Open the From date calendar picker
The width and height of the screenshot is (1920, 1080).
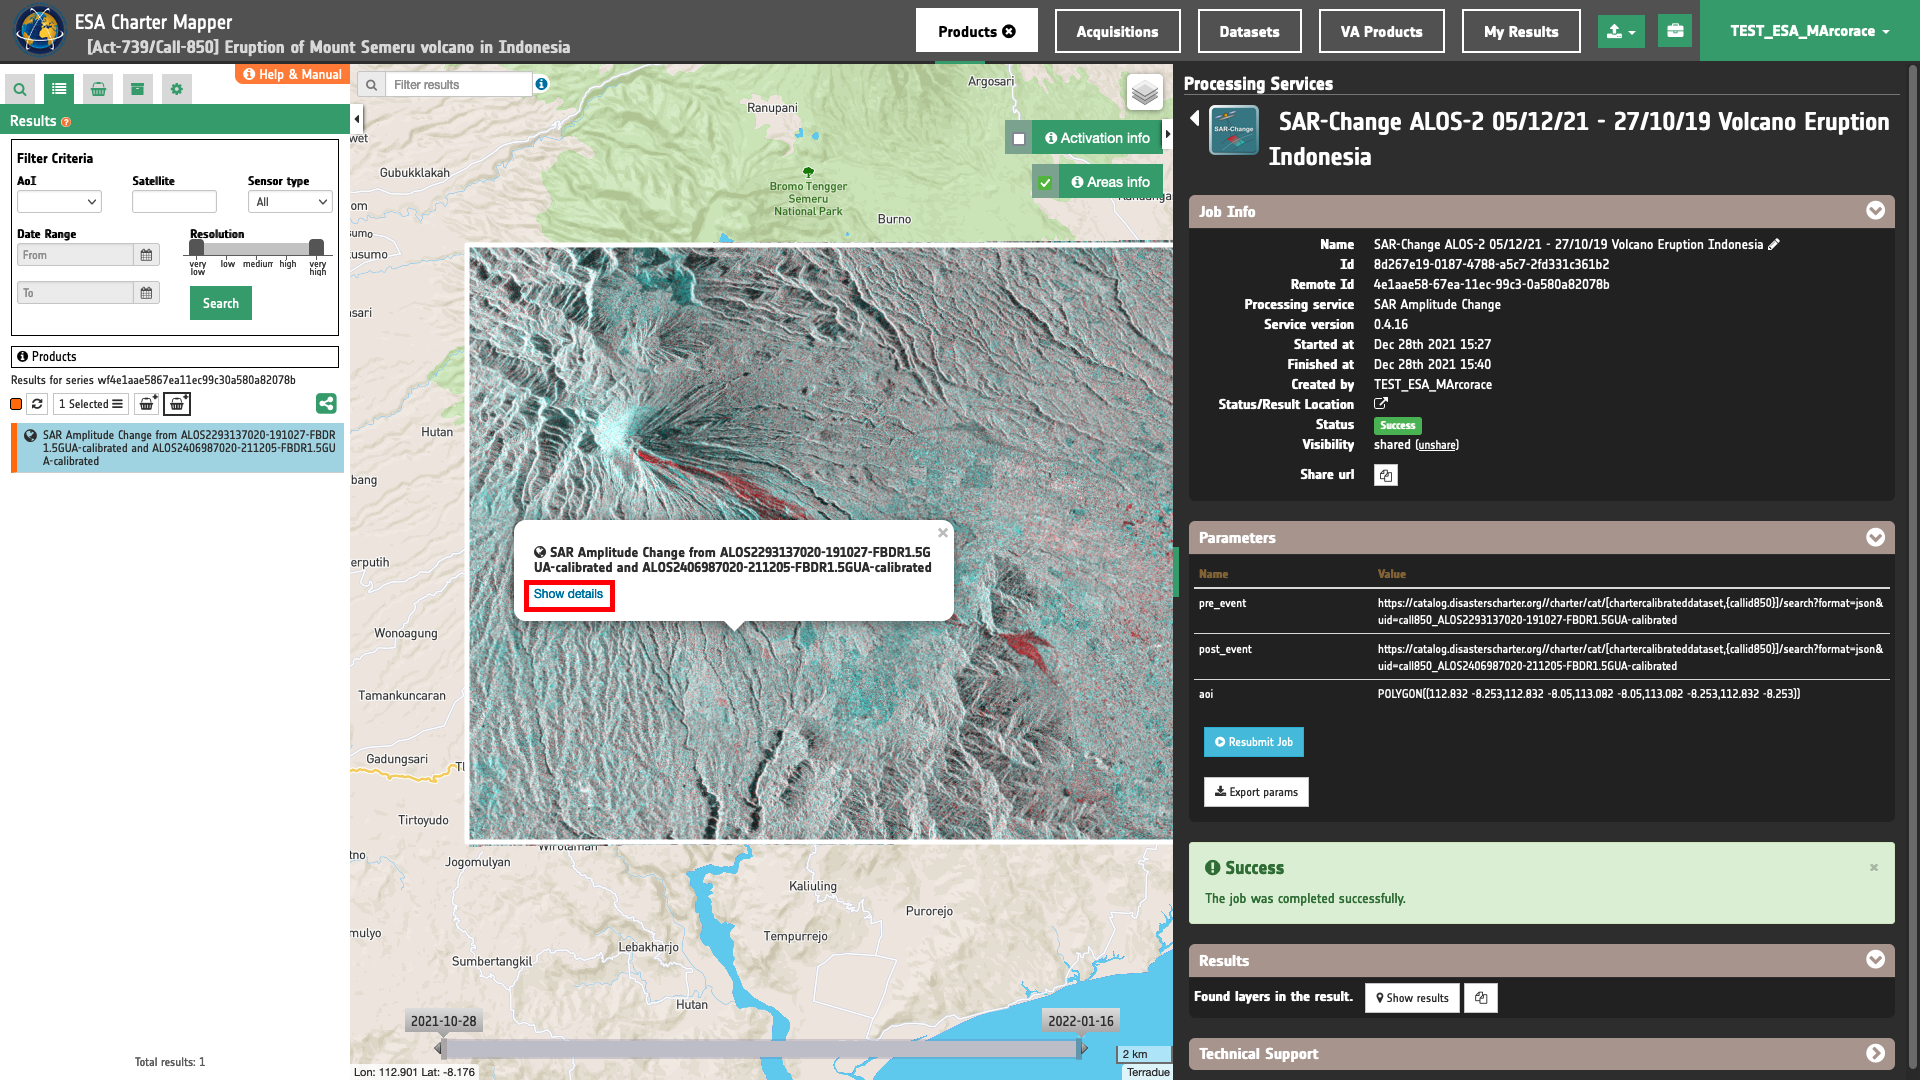coord(147,255)
